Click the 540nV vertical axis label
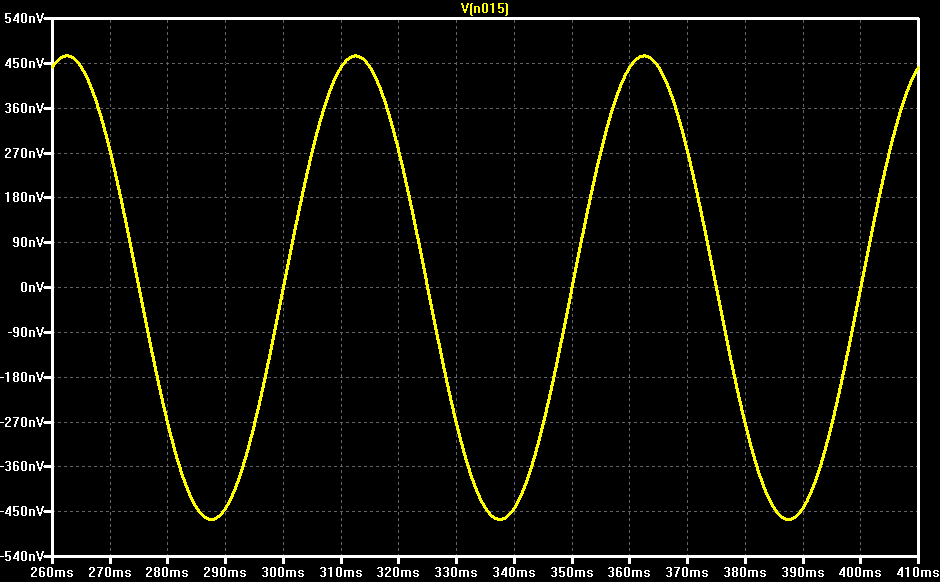Image resolution: width=940 pixels, height=582 pixels. 24,19
